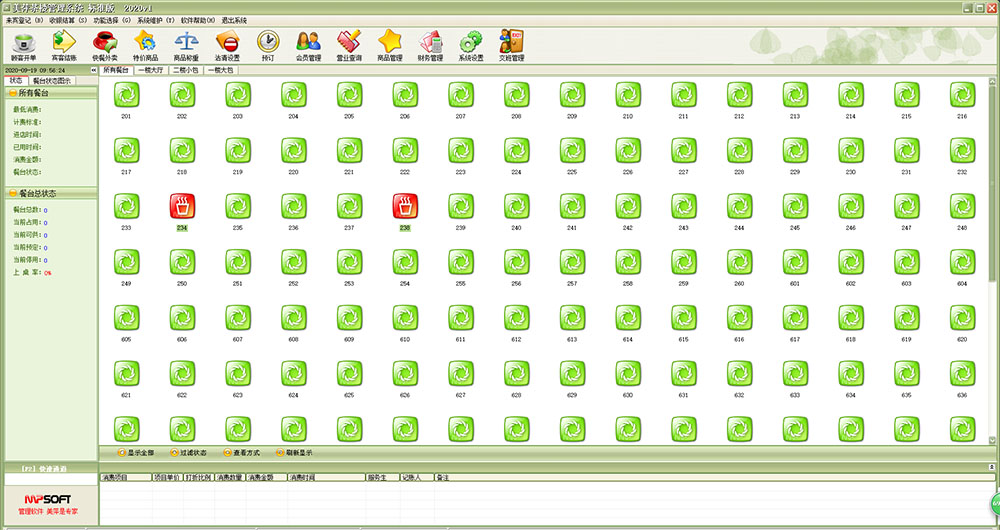
Task: Open 系统设置 system settings gears
Action: pyautogui.click(x=470, y=45)
